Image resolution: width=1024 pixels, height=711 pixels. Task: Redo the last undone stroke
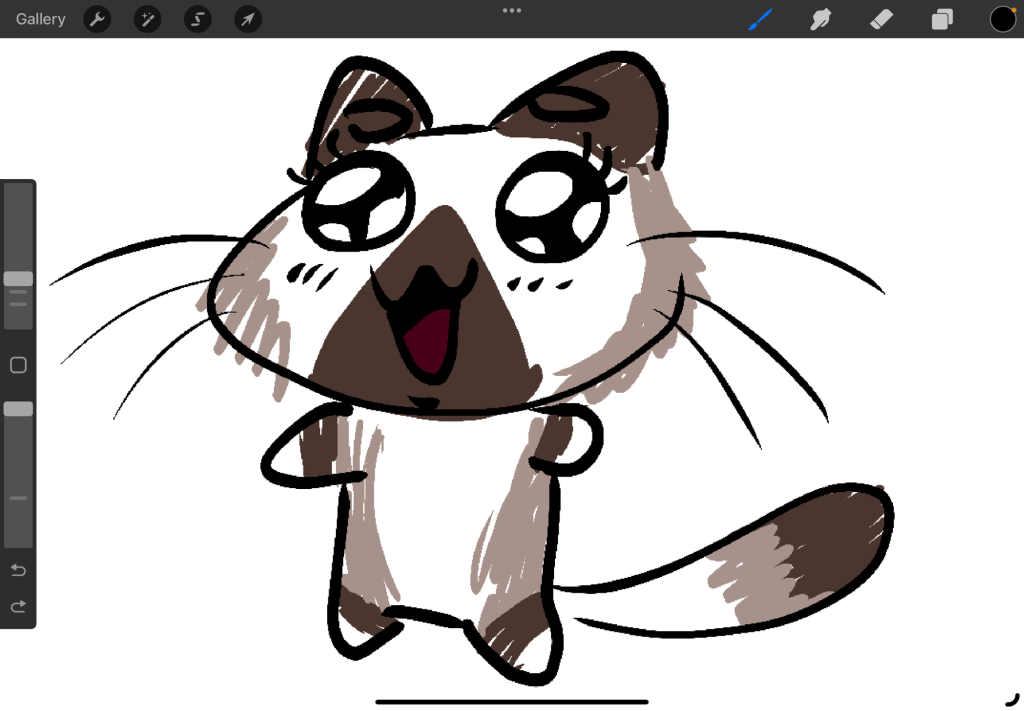click(x=18, y=606)
